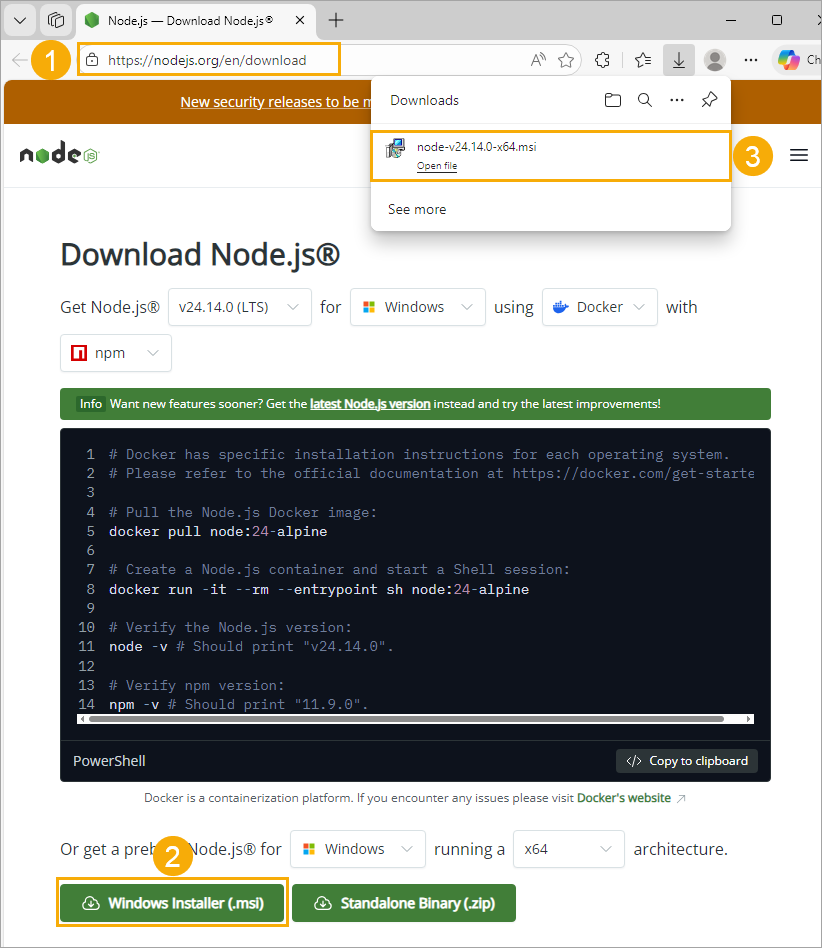This screenshot has height=948, width=822.
Task: Click the code block horizontal scrollbar
Action: (x=406, y=719)
